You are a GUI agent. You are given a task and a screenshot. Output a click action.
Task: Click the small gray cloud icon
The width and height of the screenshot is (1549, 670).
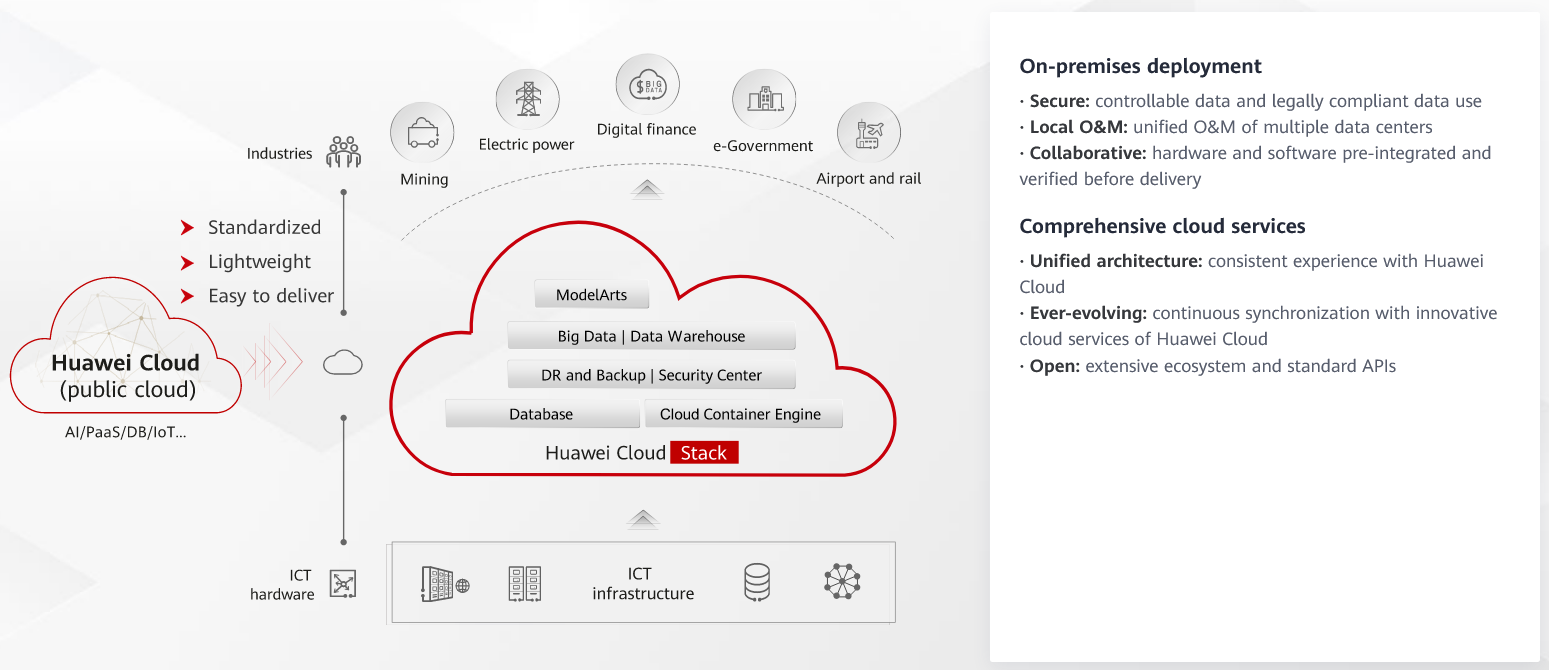click(x=342, y=362)
